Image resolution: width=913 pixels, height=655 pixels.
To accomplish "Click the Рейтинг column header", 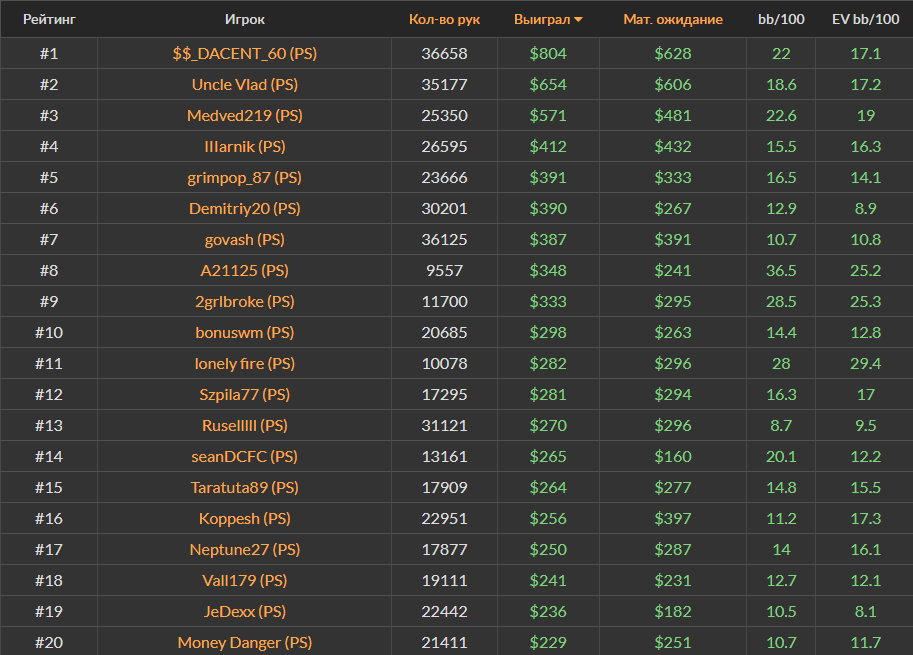I will 49,20.
